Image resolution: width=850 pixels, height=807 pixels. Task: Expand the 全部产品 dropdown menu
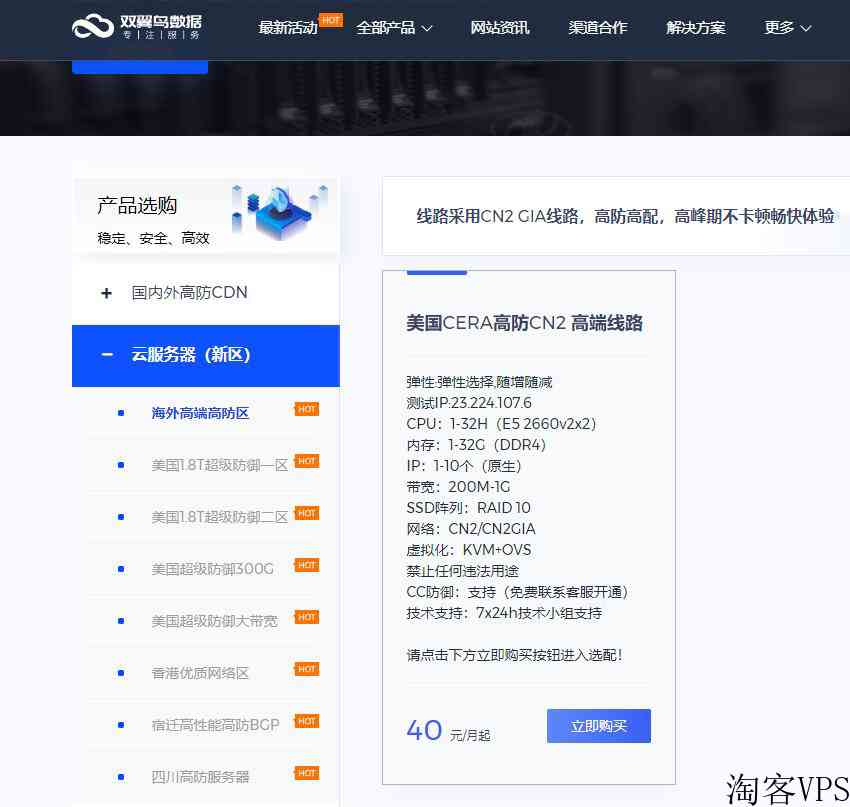pyautogui.click(x=394, y=28)
